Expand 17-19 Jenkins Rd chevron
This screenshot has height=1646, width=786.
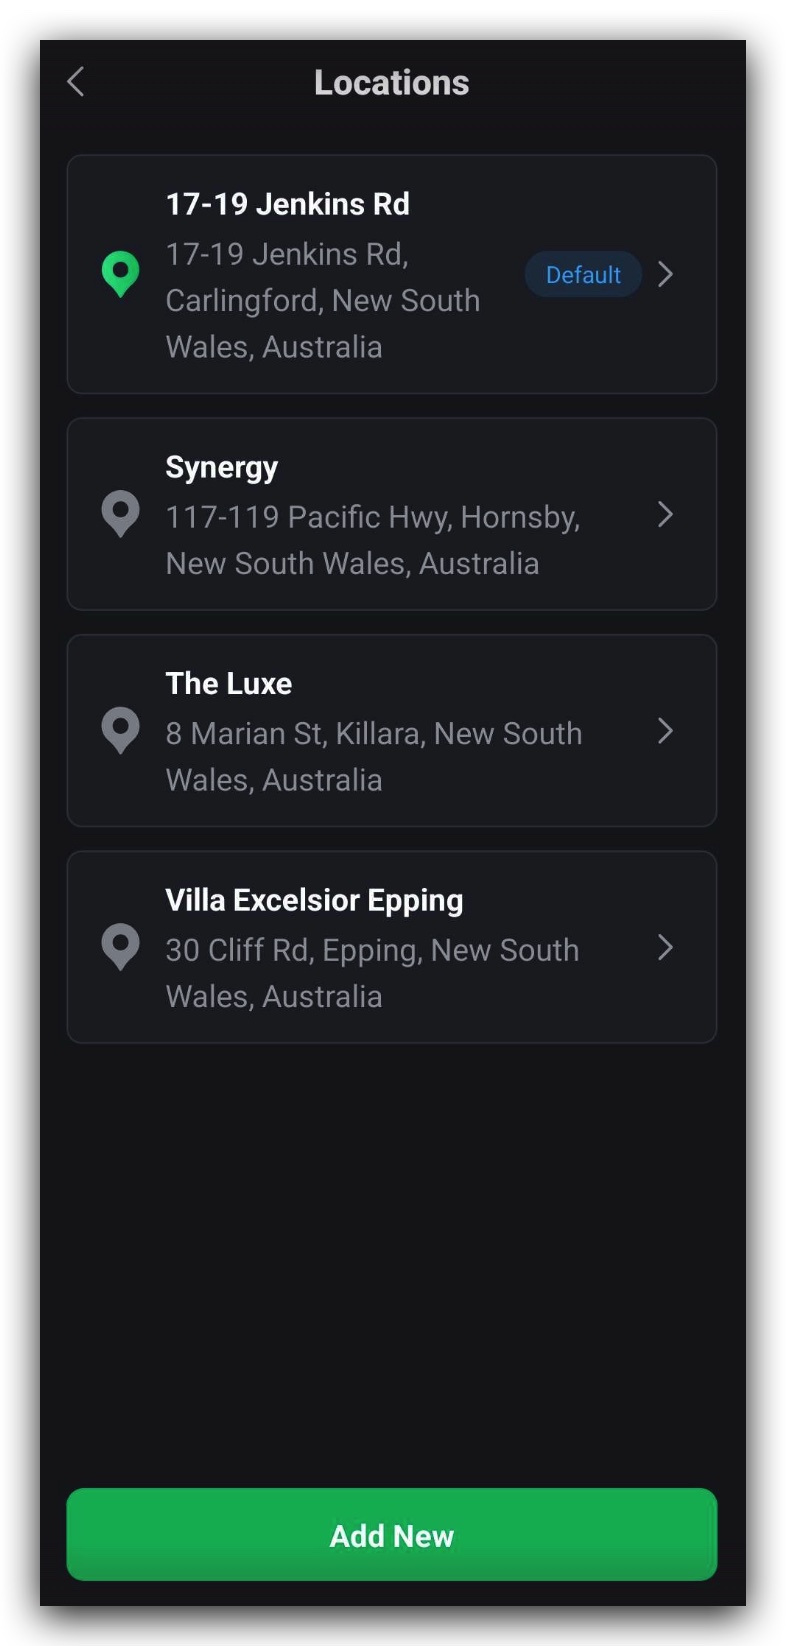pyautogui.click(x=666, y=274)
